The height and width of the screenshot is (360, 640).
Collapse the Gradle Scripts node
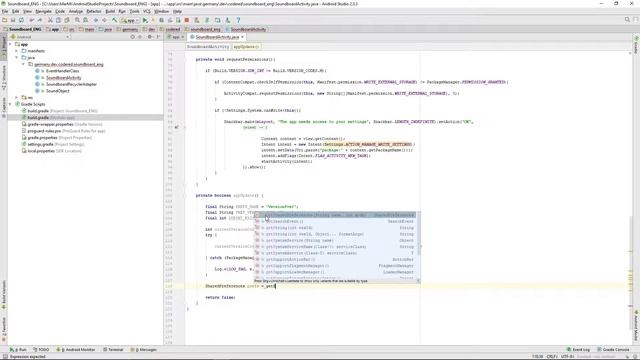11,104
